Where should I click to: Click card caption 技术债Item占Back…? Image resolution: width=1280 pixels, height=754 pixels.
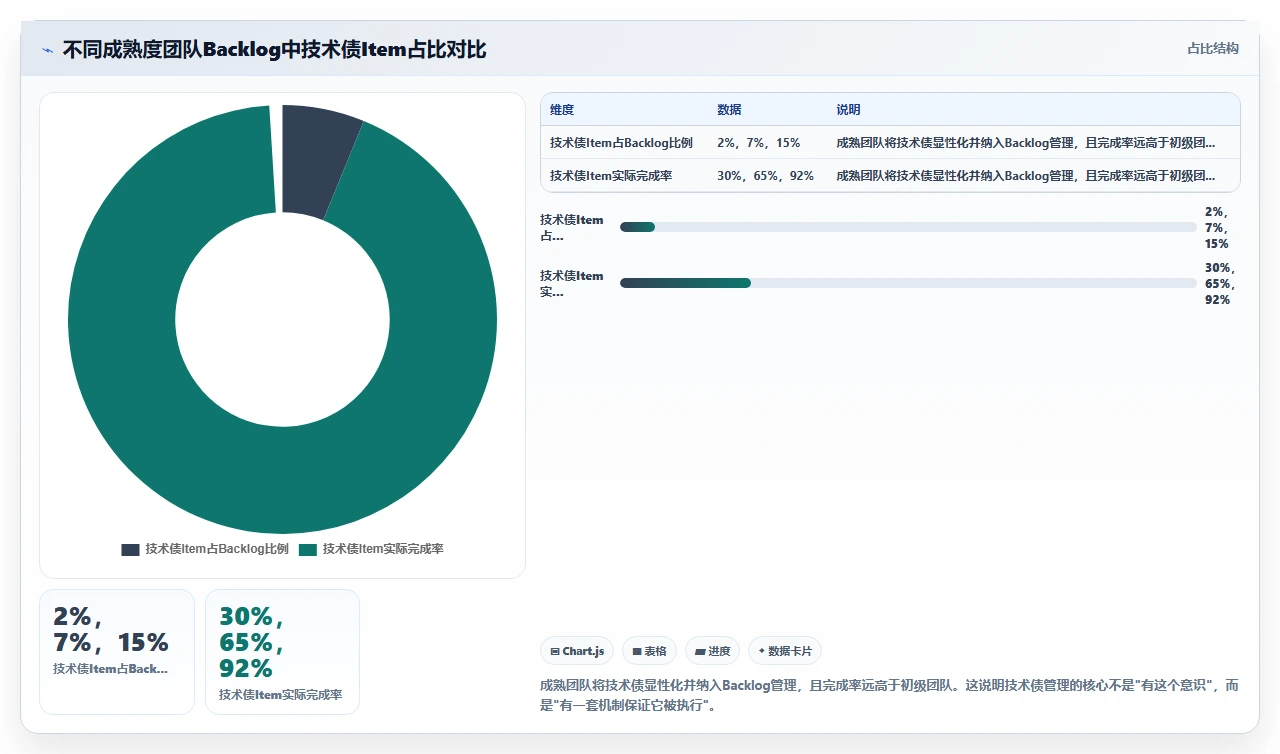click(x=110, y=669)
